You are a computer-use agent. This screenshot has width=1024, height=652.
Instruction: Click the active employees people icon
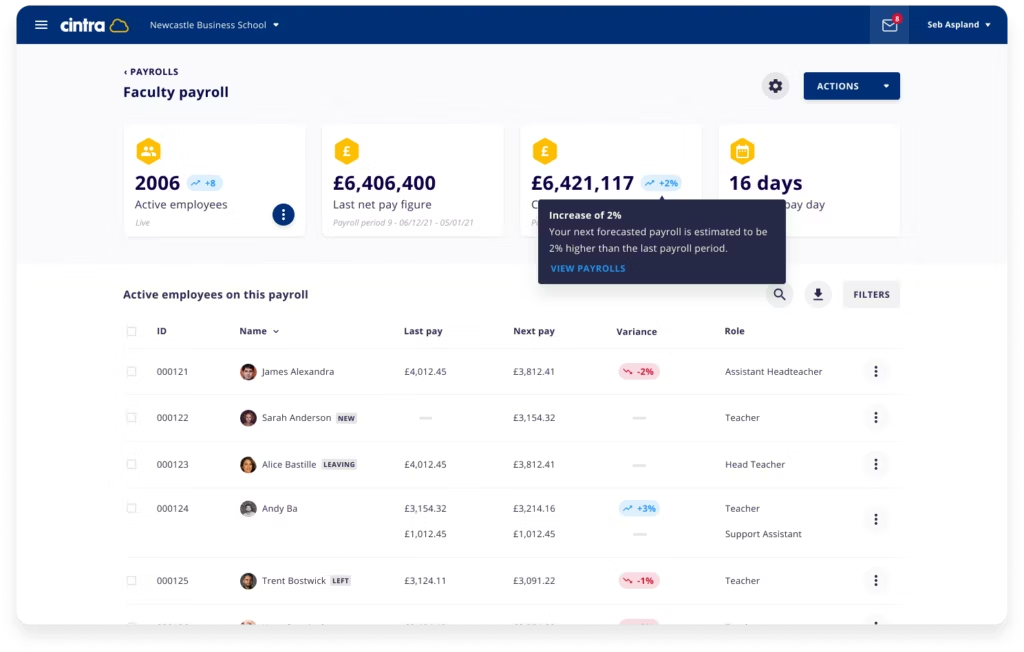tap(148, 152)
